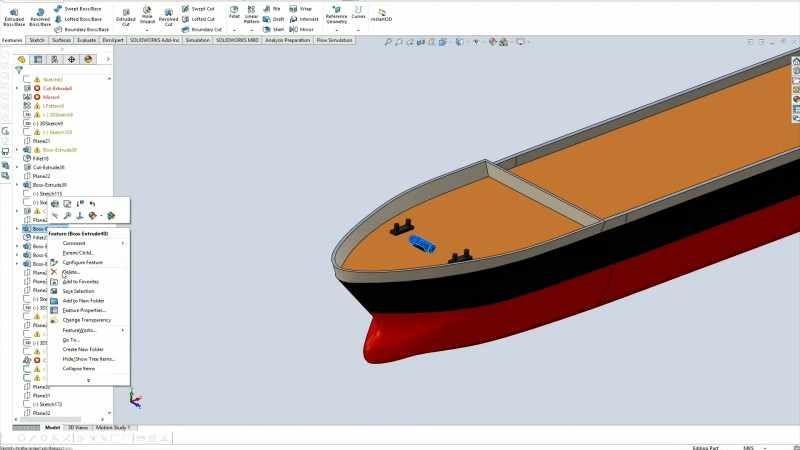800x450 pixels.
Task: Open the Flow Simulation tab
Action: tap(334, 40)
